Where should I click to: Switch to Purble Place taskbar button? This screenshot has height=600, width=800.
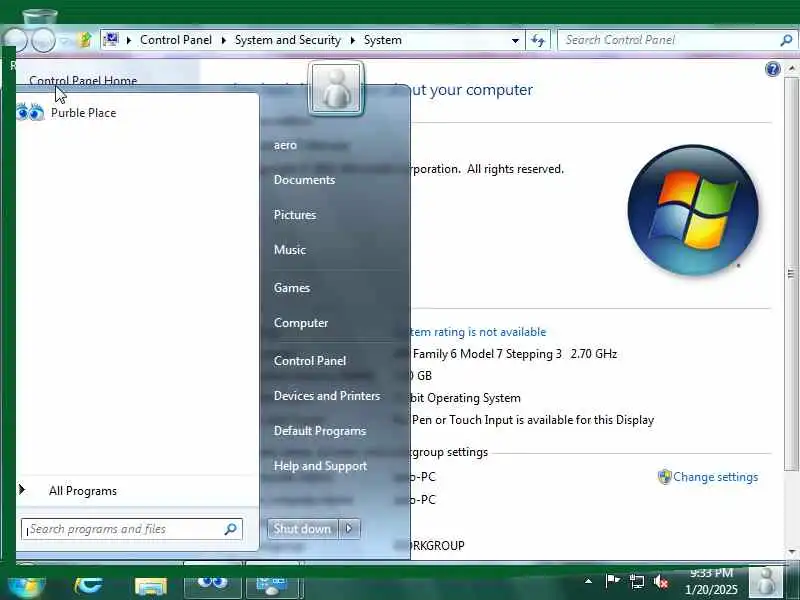coord(213,582)
